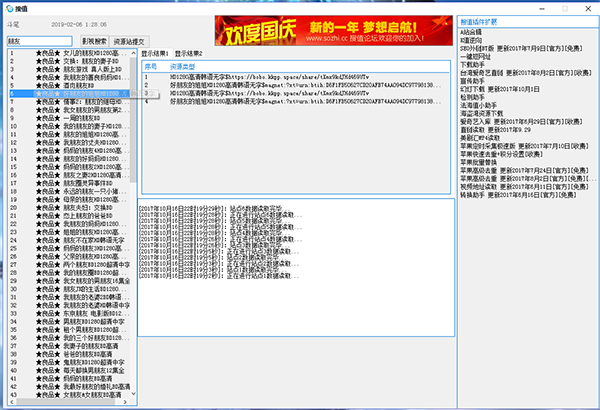The image size is (600, 410).
Task: Click the 影视检索 search button
Action: tap(95, 41)
